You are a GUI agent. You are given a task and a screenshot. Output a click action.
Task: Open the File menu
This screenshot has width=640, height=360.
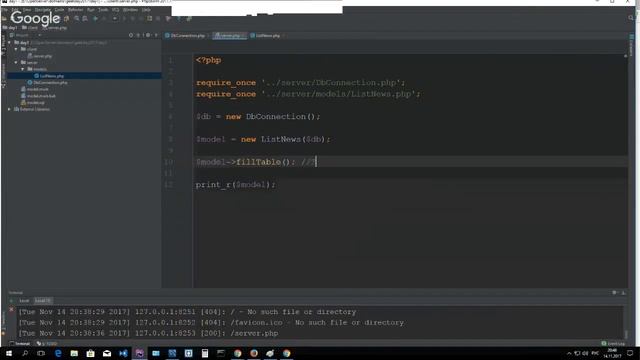(x=4, y=9)
